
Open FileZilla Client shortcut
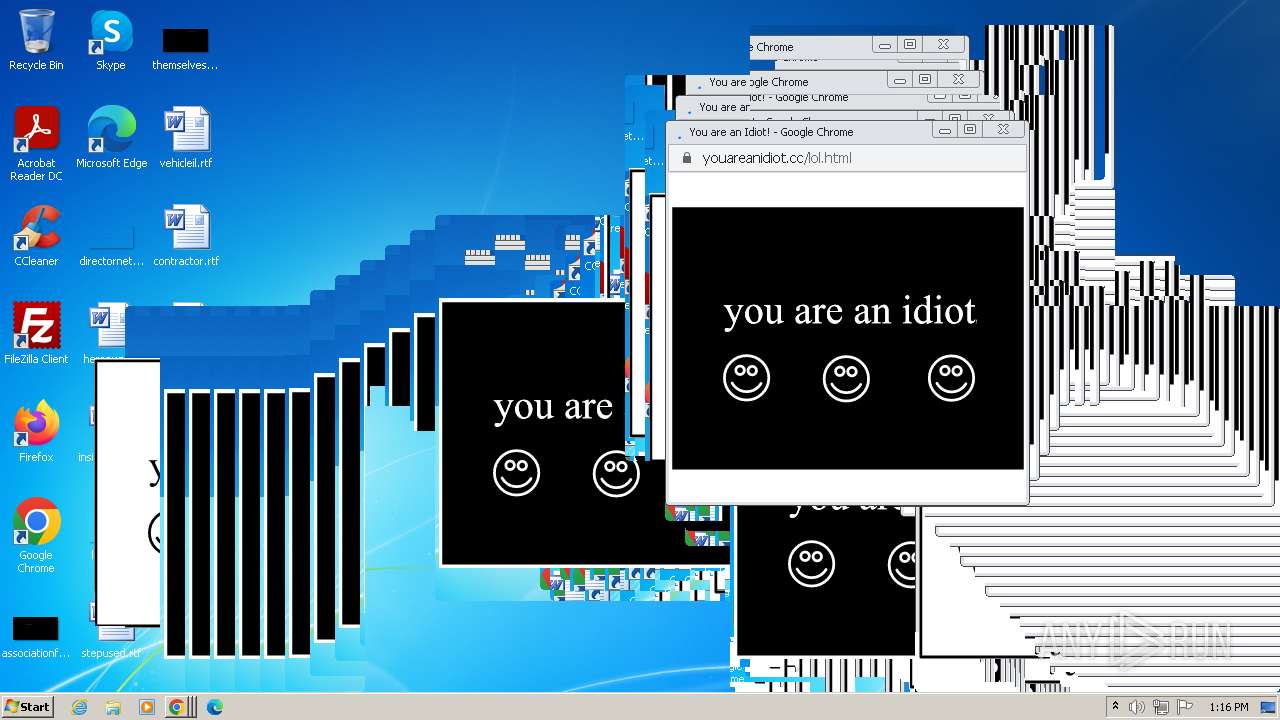coord(36,334)
